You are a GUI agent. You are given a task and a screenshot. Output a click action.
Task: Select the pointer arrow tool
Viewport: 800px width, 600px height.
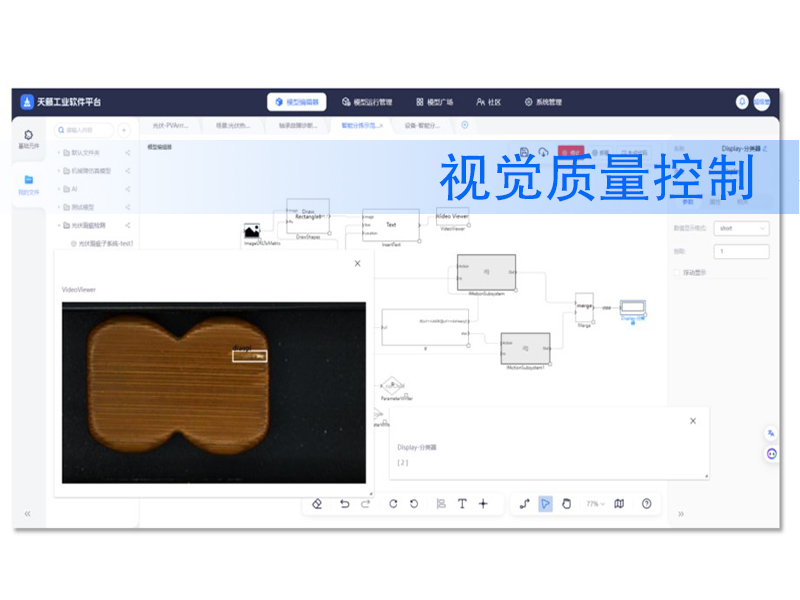pyautogui.click(x=545, y=504)
